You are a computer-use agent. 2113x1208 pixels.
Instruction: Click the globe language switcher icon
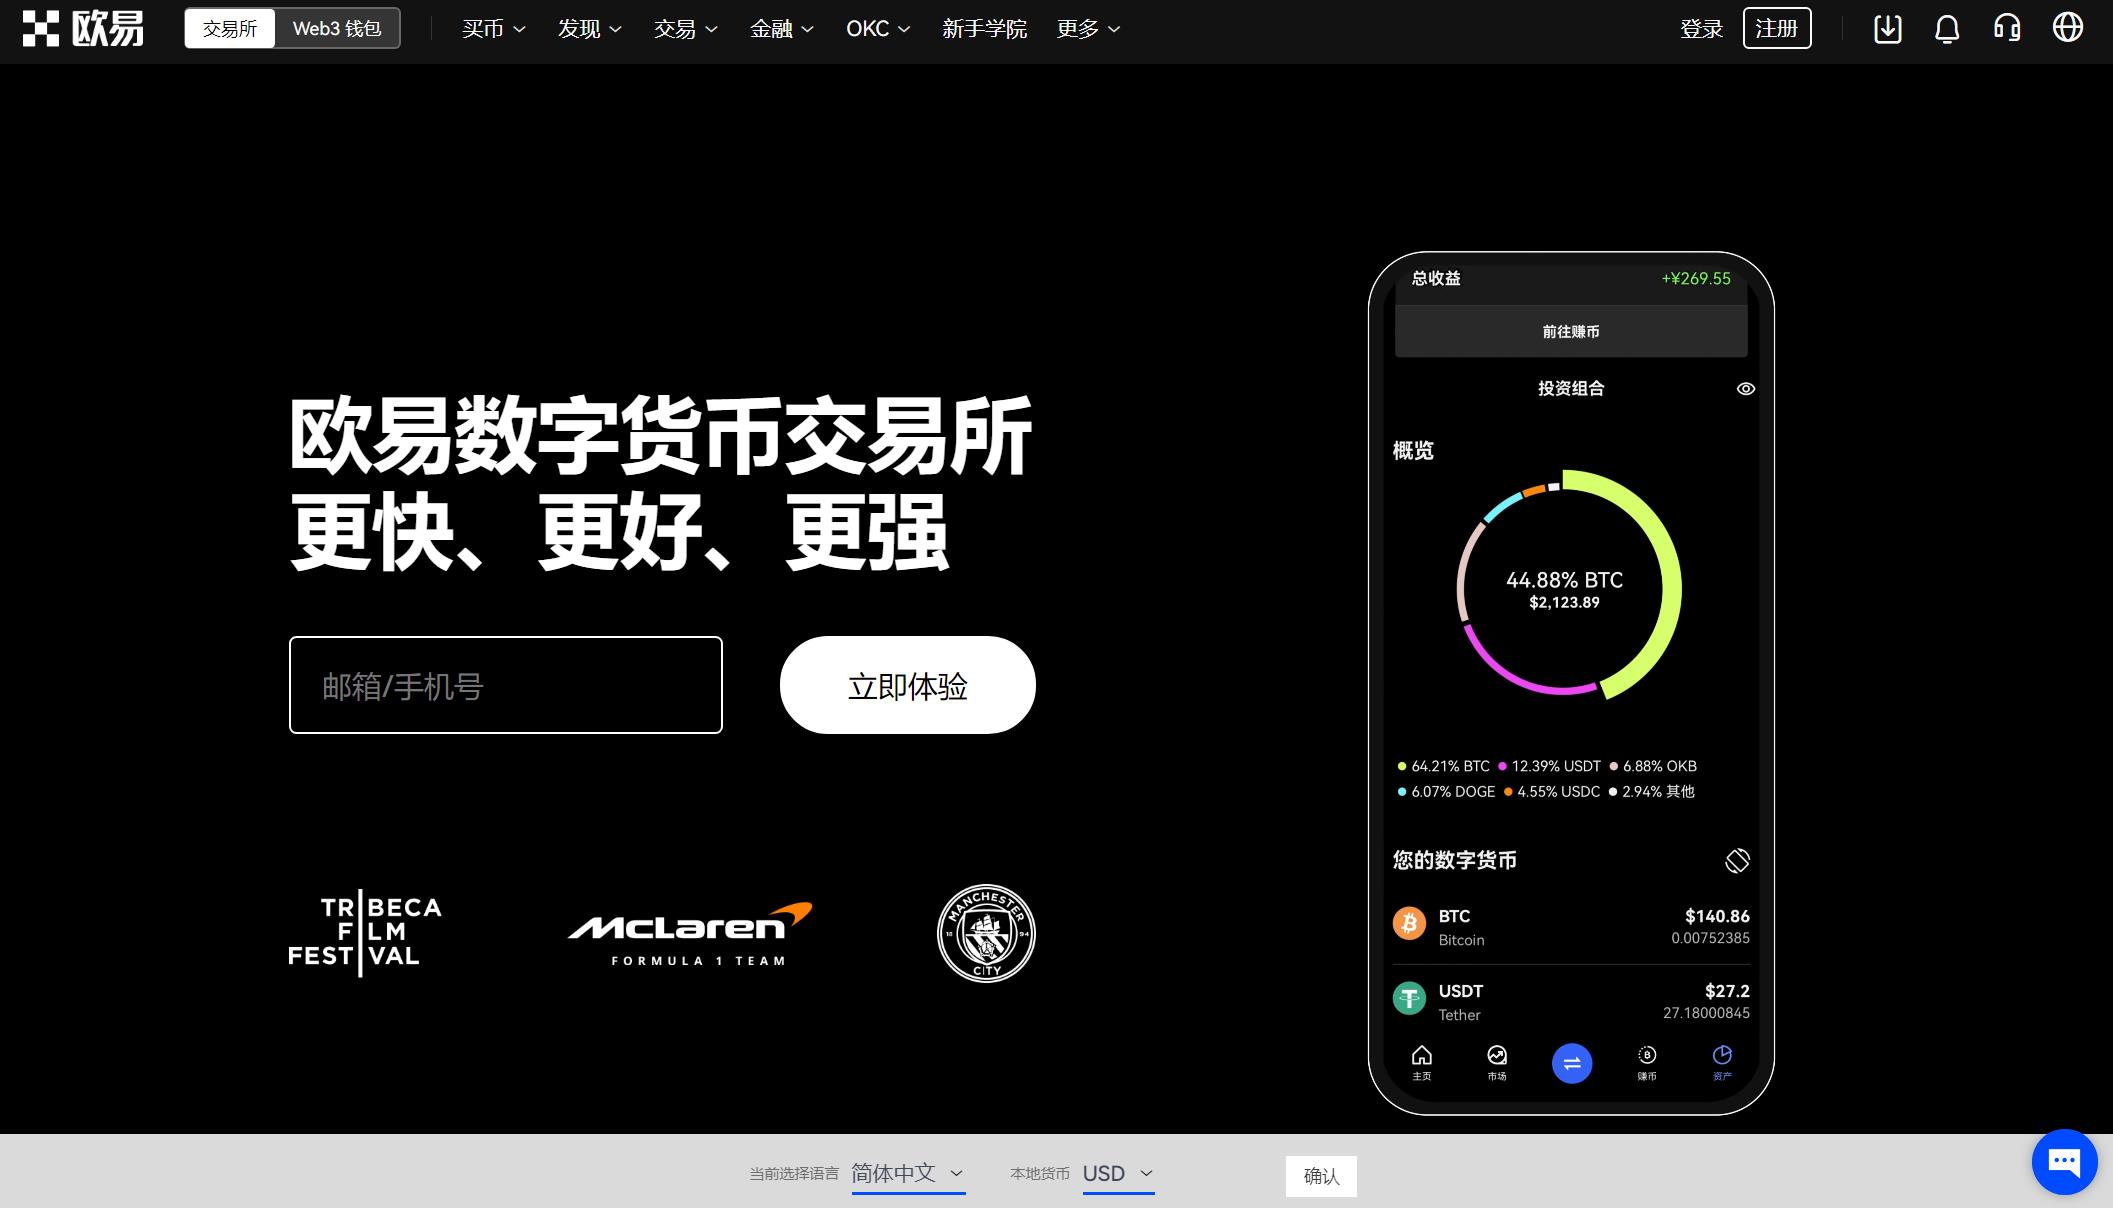2071,28
